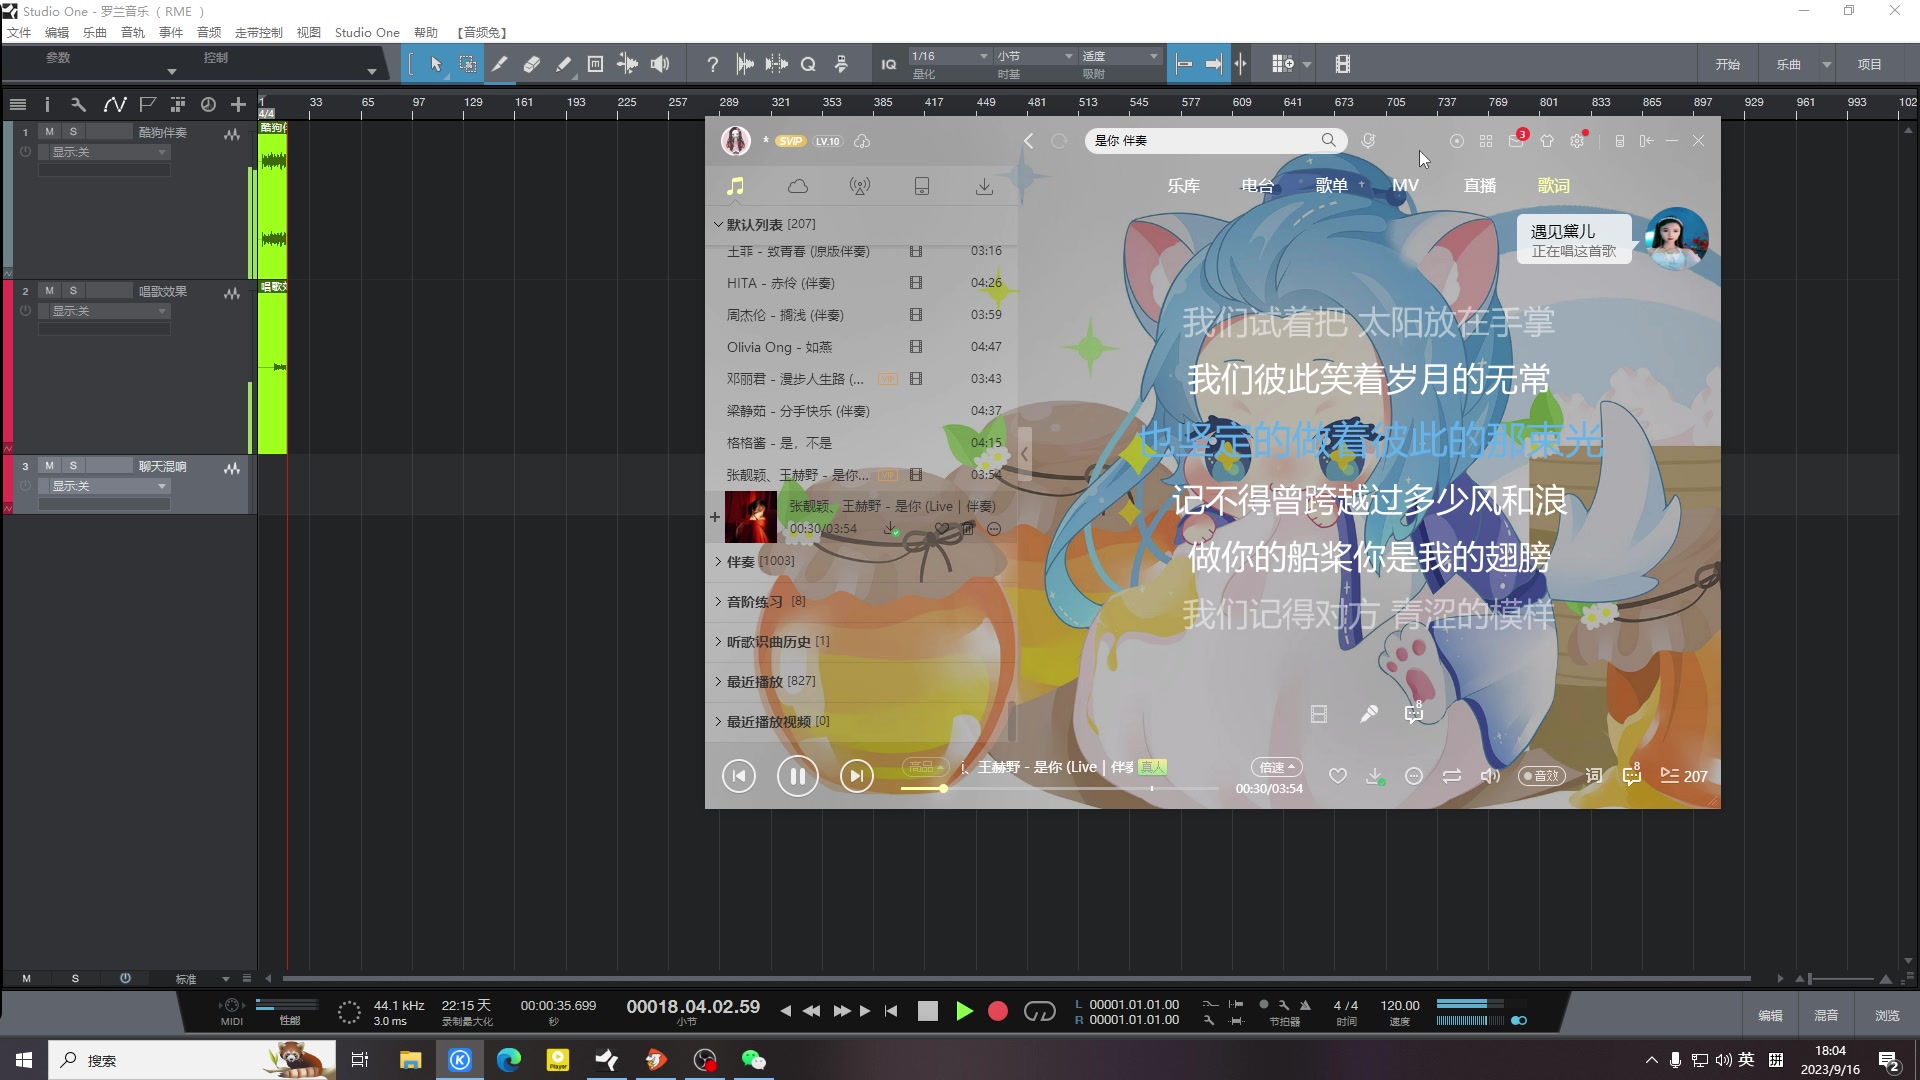Switch to 电台 tab in player
Viewport: 1920px width, 1080px height.
[1258, 185]
